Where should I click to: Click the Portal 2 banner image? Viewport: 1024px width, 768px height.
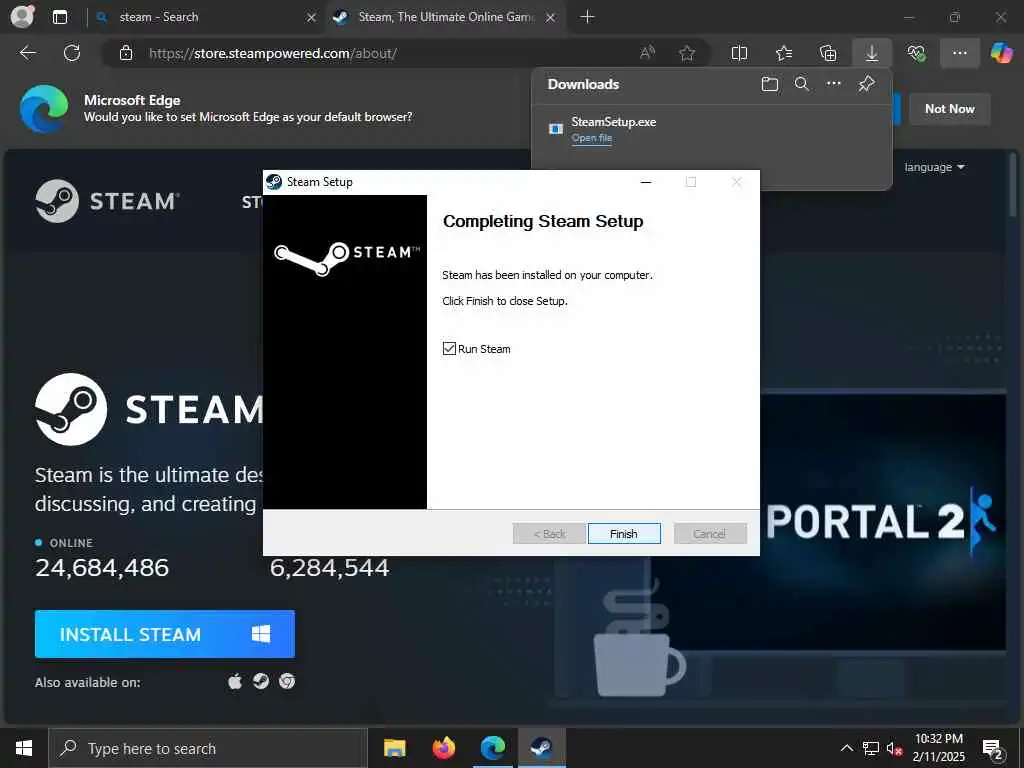click(x=884, y=522)
